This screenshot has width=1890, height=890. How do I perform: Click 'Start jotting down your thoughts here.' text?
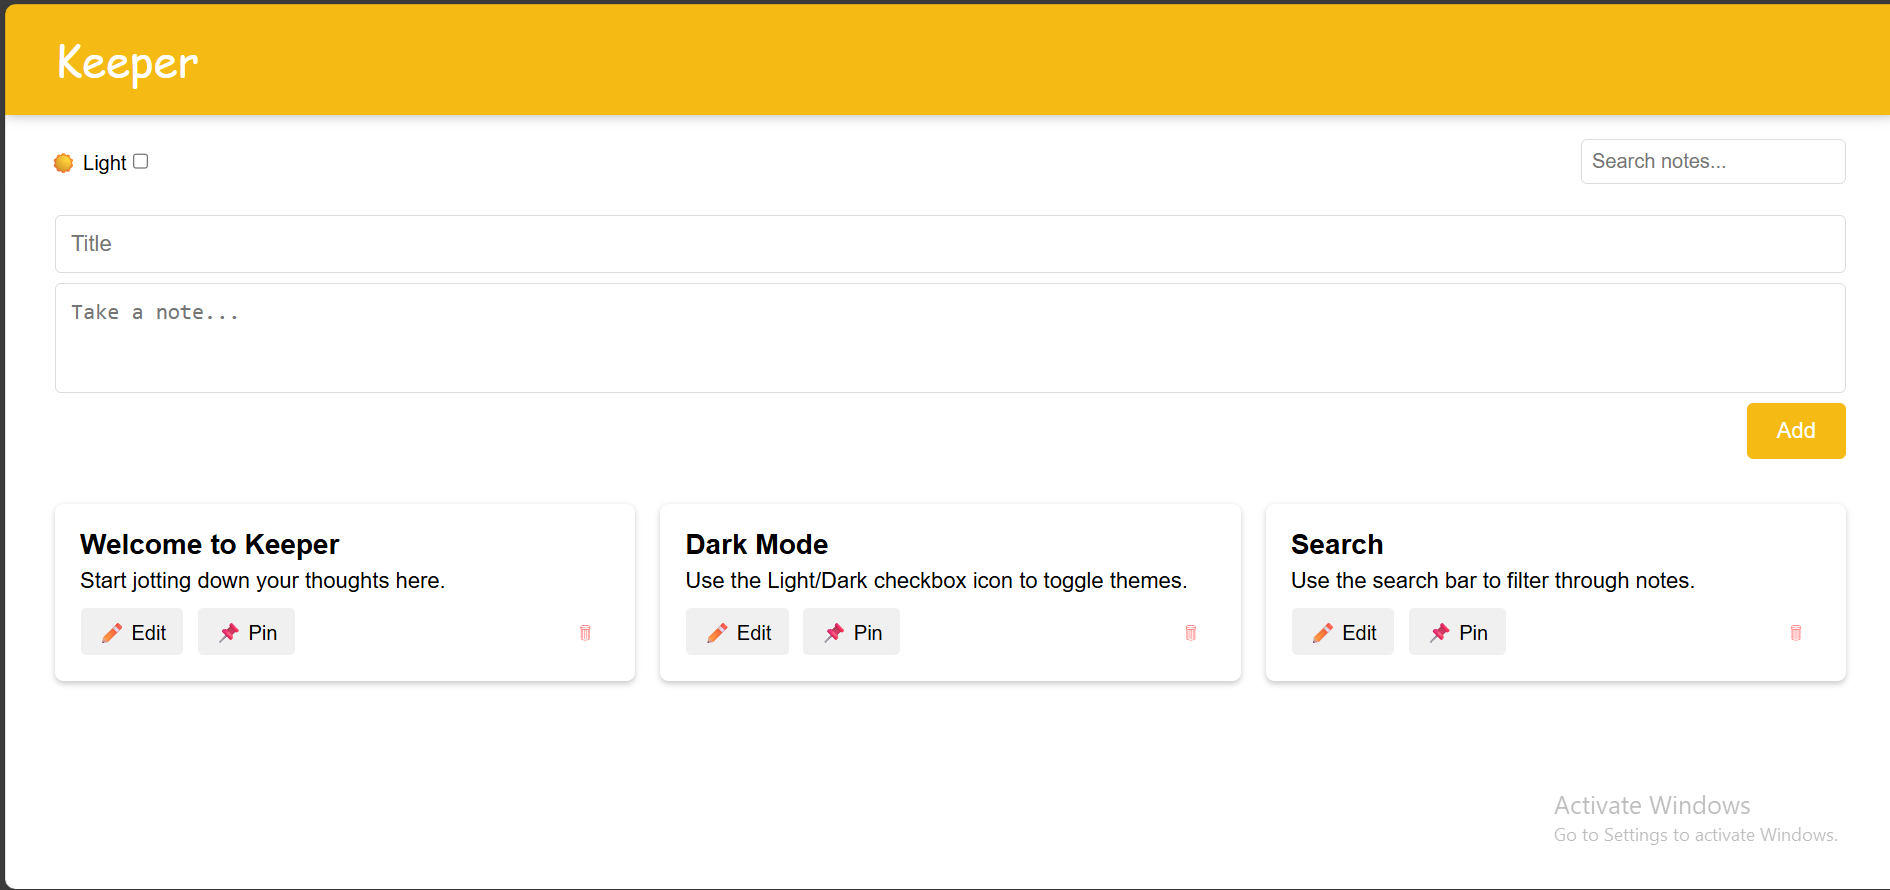point(263,581)
